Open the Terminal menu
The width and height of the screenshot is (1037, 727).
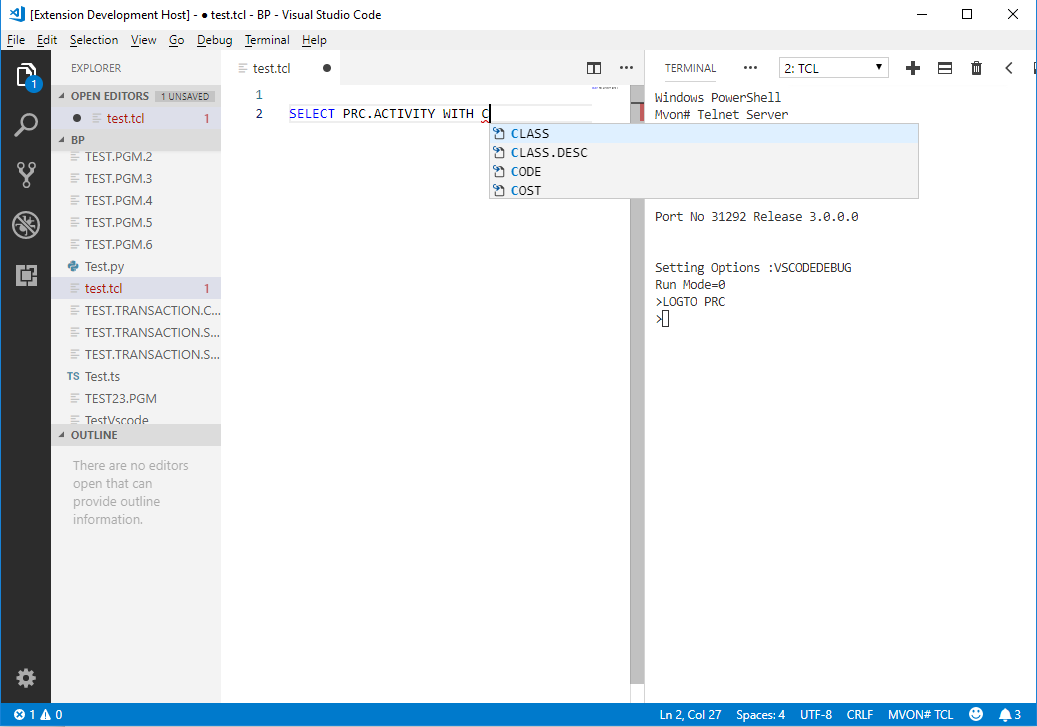pyautogui.click(x=267, y=40)
